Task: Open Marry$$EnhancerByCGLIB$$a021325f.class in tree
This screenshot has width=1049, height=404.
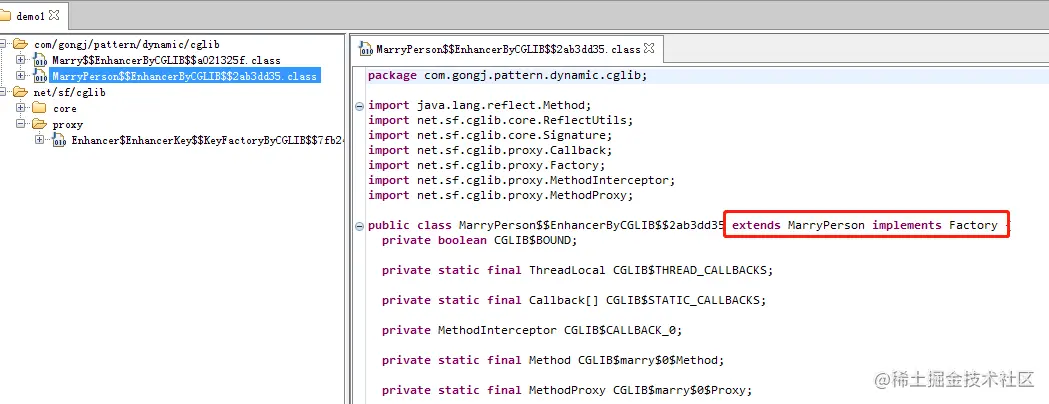Action: [x=167, y=61]
